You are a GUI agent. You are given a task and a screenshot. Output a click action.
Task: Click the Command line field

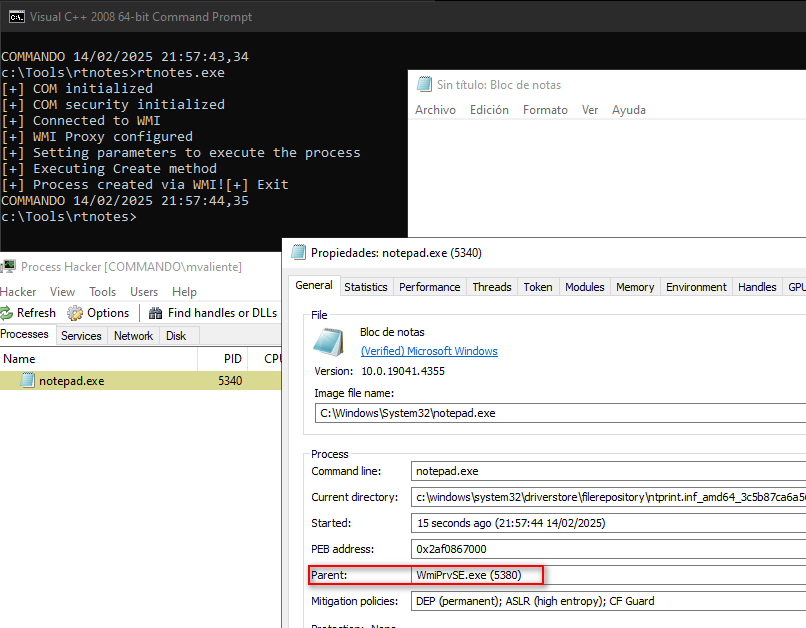click(x=609, y=471)
